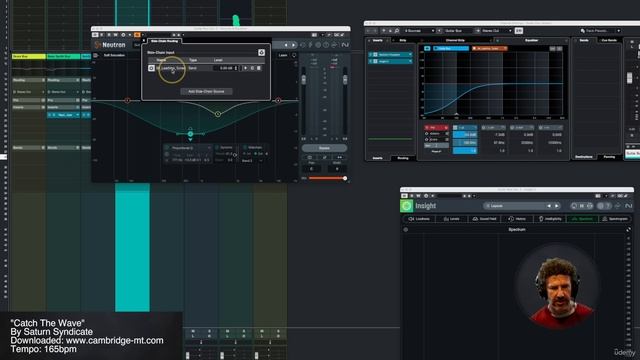
Task: Open Neutron help question-mark icon
Action: click(326, 45)
